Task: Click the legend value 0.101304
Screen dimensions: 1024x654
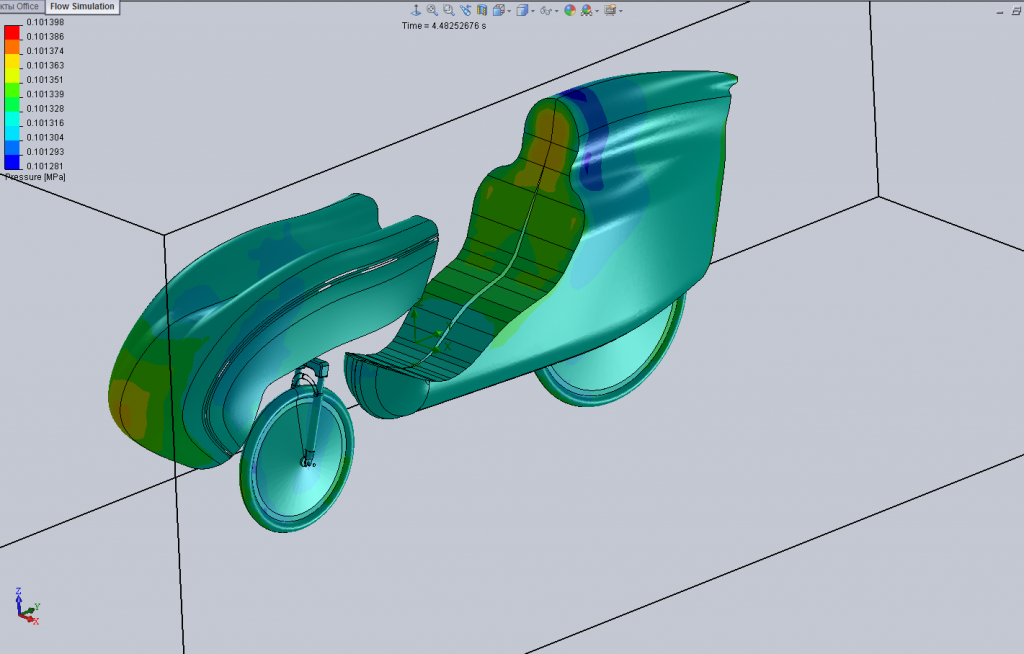Action: 45,137
